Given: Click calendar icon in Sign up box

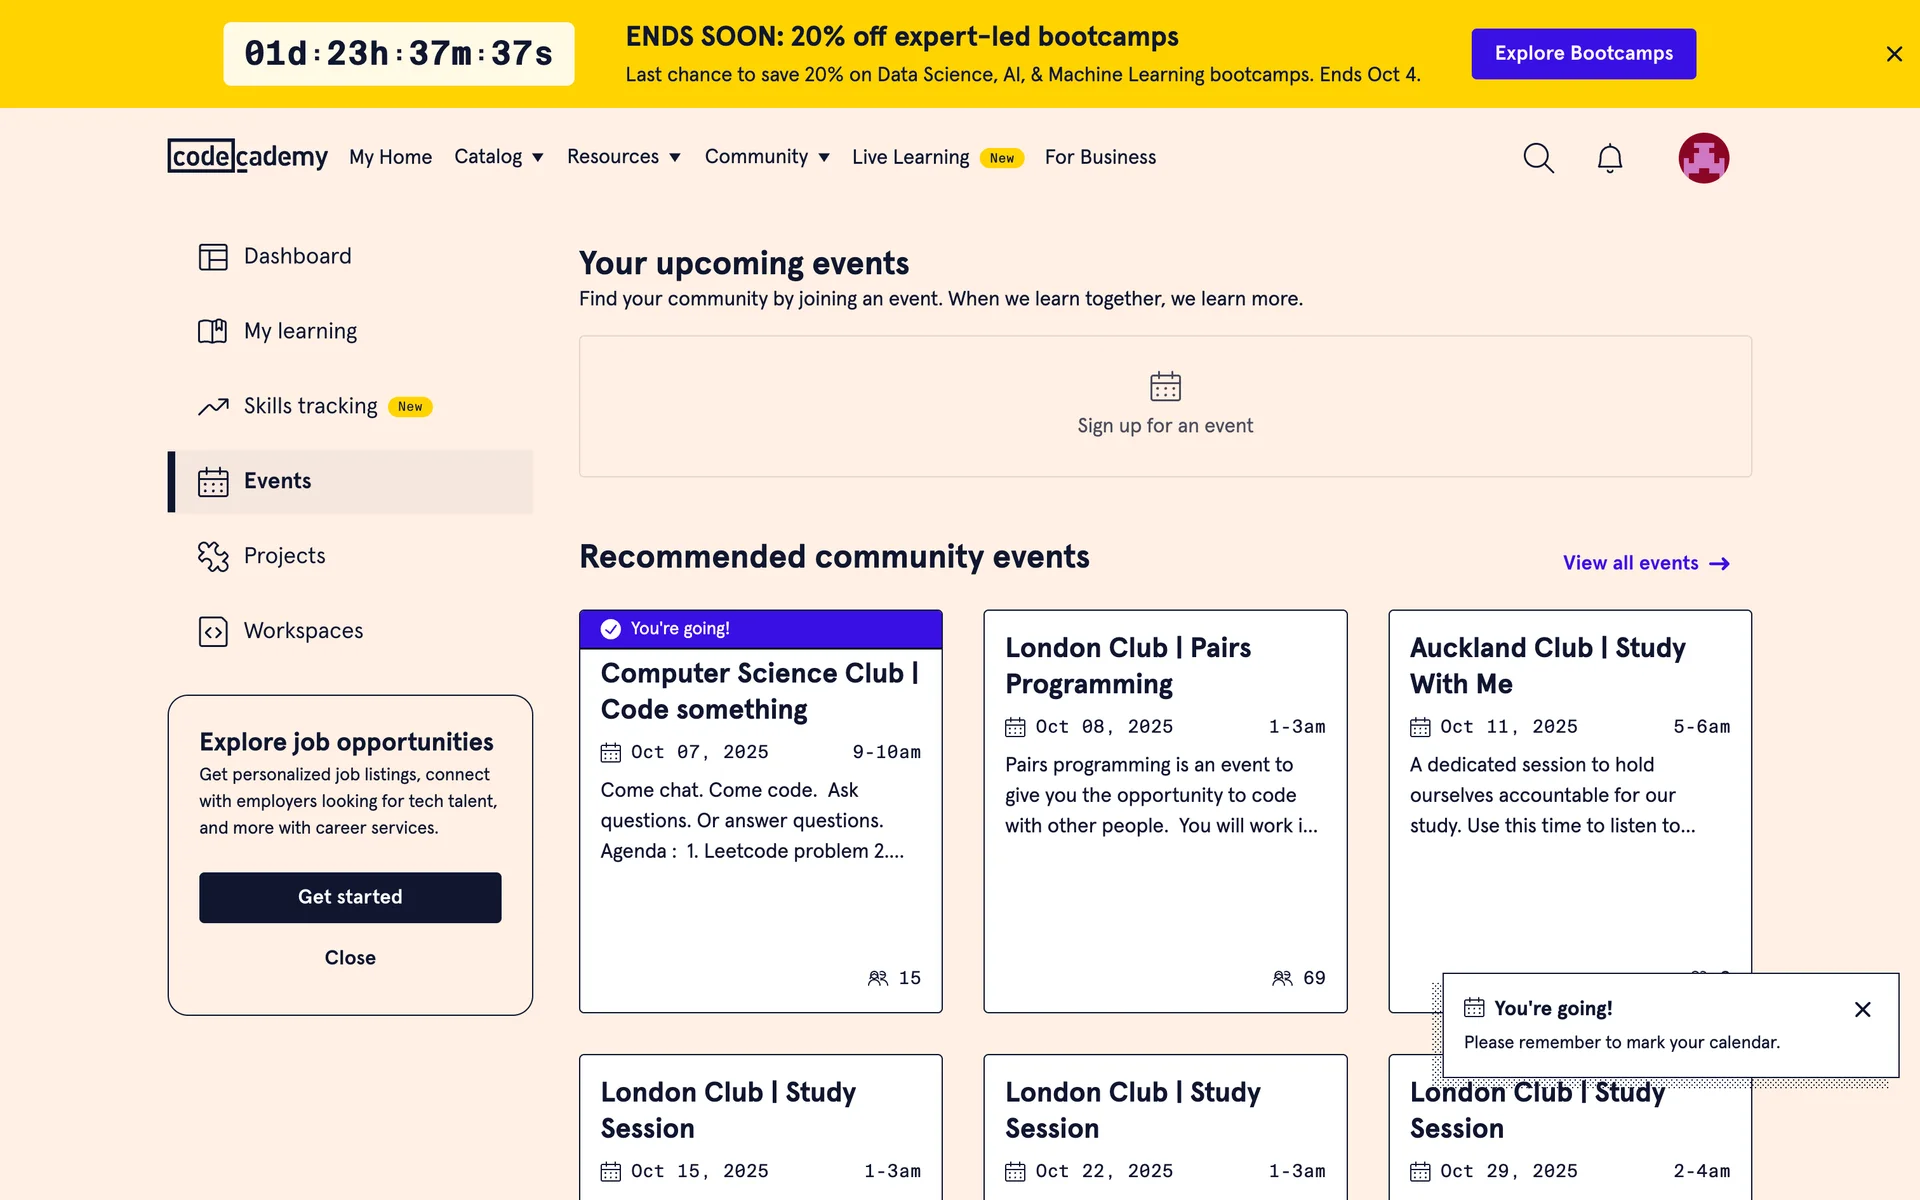Looking at the screenshot, I should 1165,386.
